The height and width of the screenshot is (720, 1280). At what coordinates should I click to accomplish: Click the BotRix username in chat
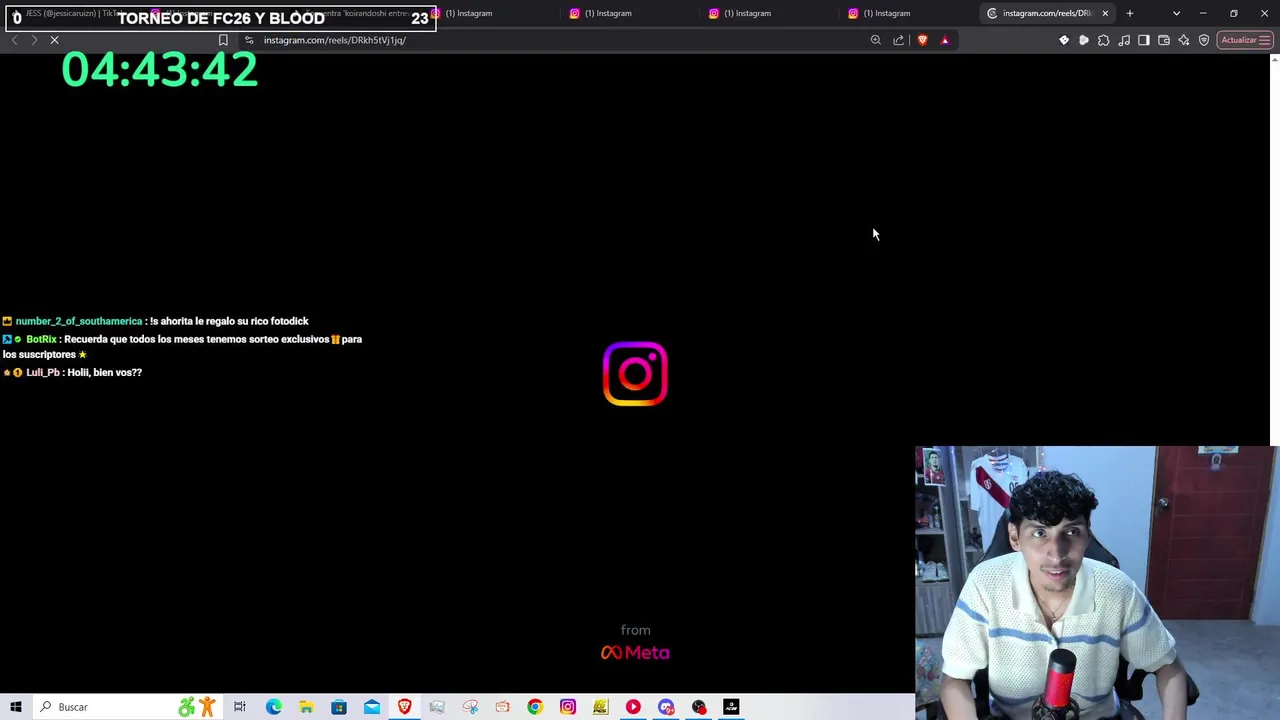(x=41, y=339)
